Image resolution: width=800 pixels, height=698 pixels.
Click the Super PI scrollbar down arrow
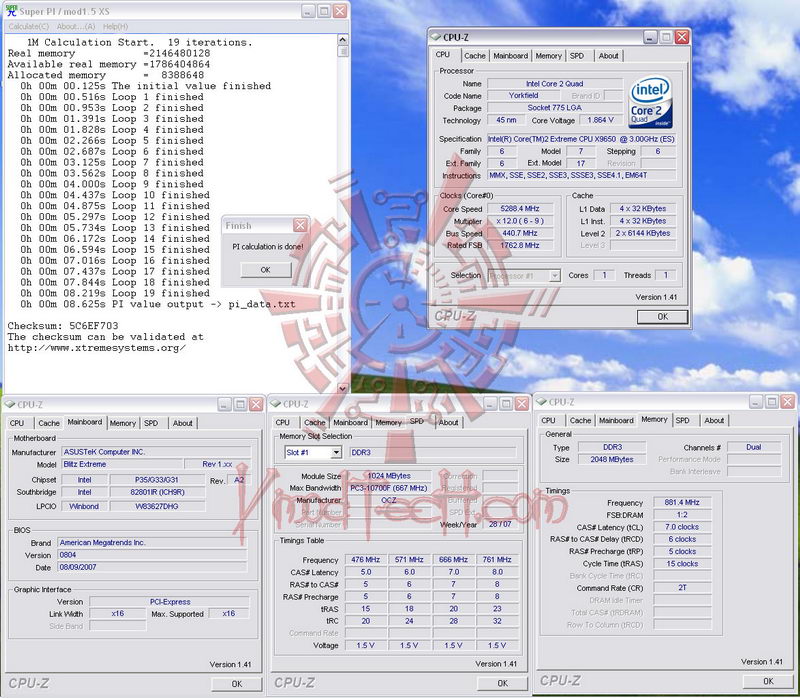pos(343,388)
